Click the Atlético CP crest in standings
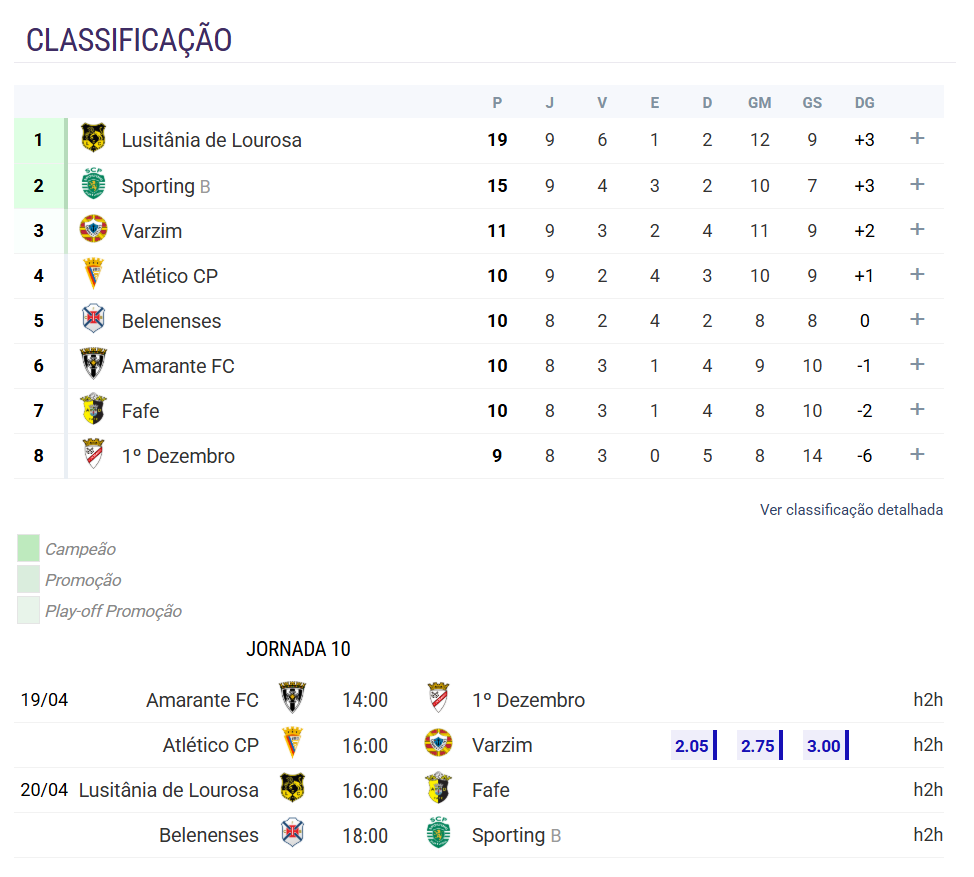Viewport: 974px width, 877px height. pos(93,274)
